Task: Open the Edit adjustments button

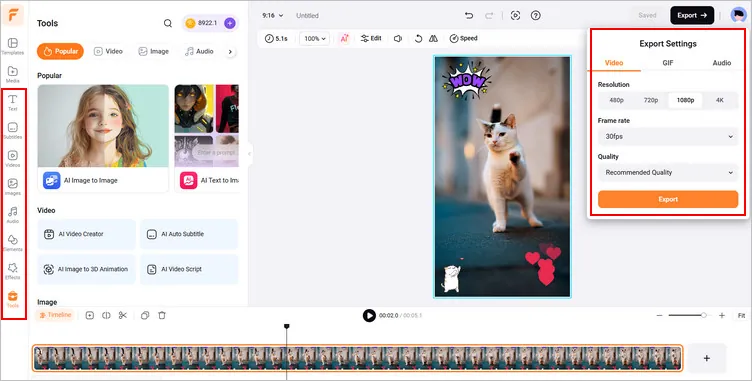Action: 371,38
